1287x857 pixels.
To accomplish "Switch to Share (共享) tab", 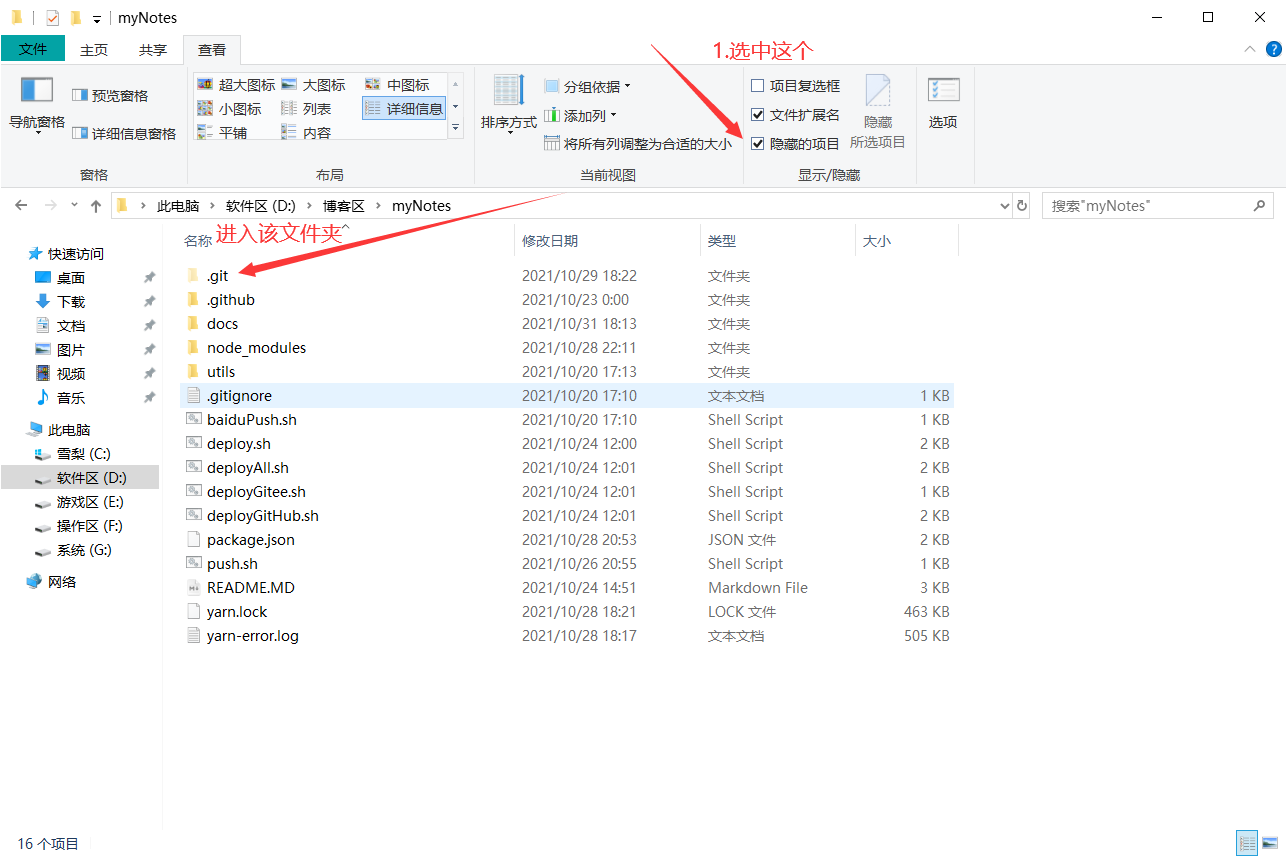I will 153,49.
